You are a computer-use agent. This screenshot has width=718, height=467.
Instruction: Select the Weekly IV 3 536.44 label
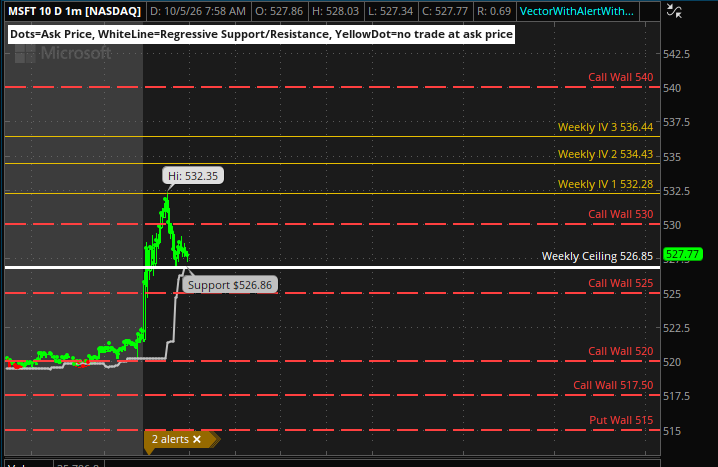tap(605, 127)
